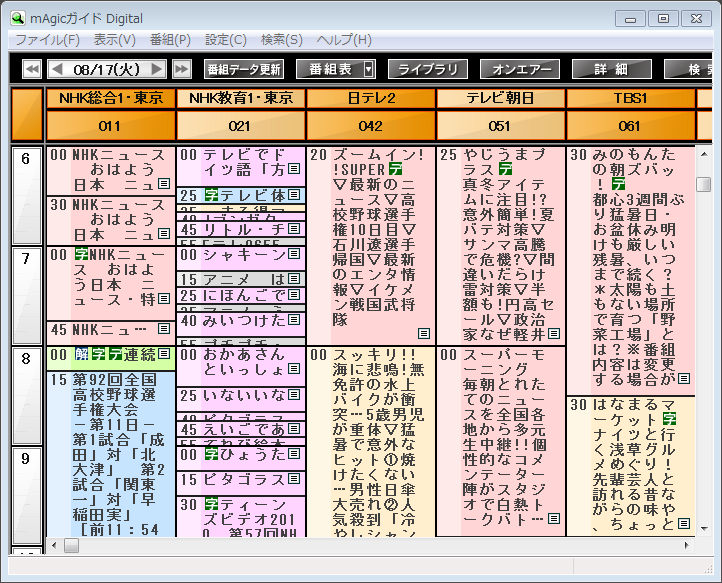The height and width of the screenshot is (583, 722).
Task: Open detail icon for みのもんたの朝ズバッ
Action: coord(684,379)
